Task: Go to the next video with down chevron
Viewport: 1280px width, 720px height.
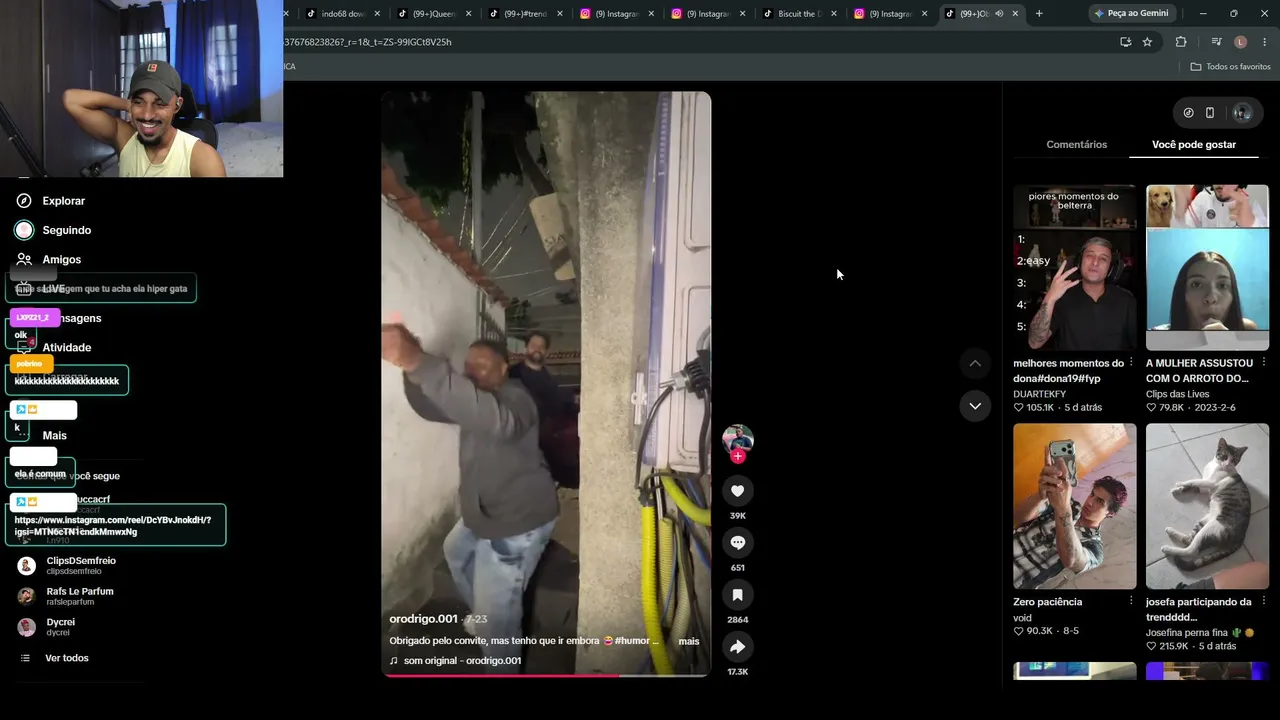Action: pyautogui.click(x=975, y=405)
